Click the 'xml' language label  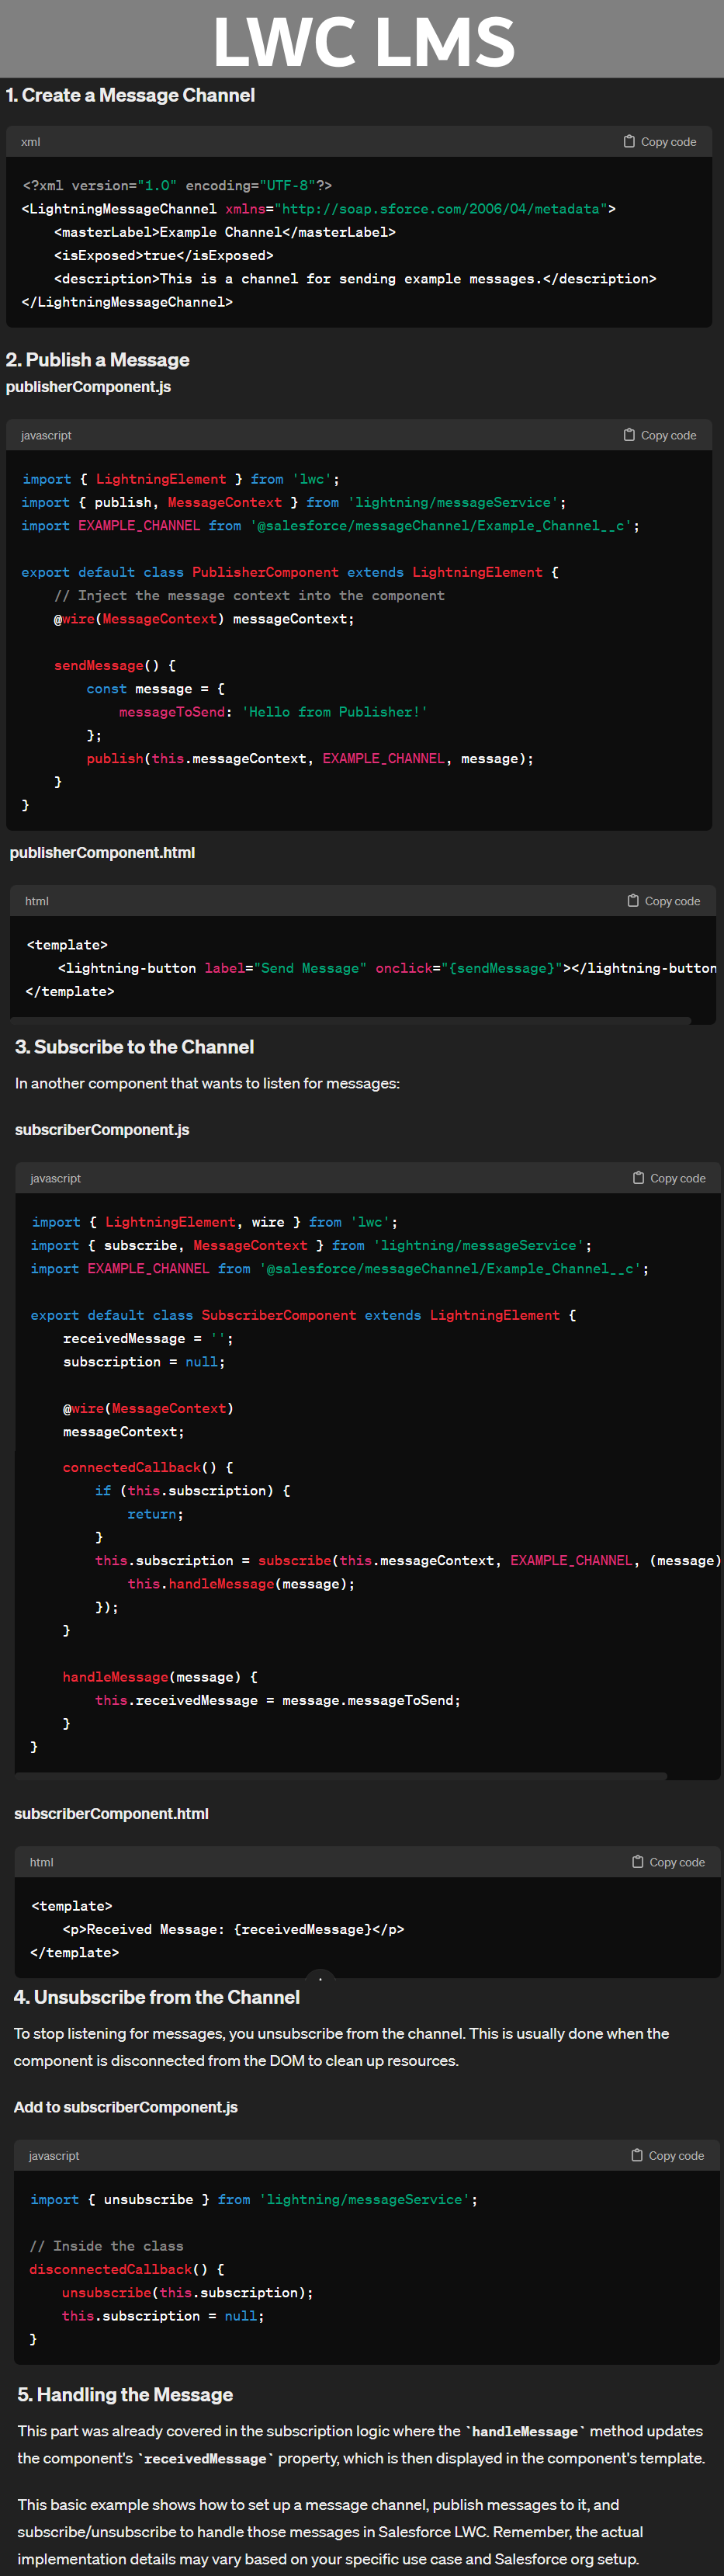click(31, 142)
